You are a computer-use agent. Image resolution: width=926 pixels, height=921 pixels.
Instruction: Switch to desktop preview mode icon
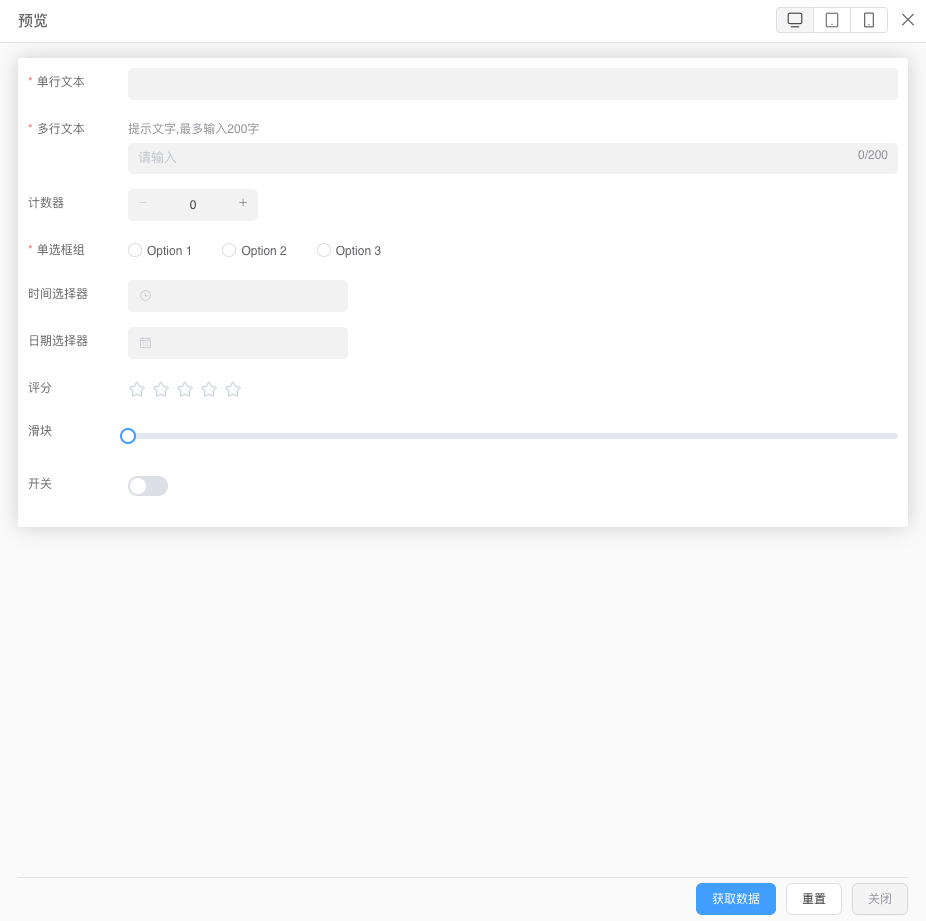point(795,20)
